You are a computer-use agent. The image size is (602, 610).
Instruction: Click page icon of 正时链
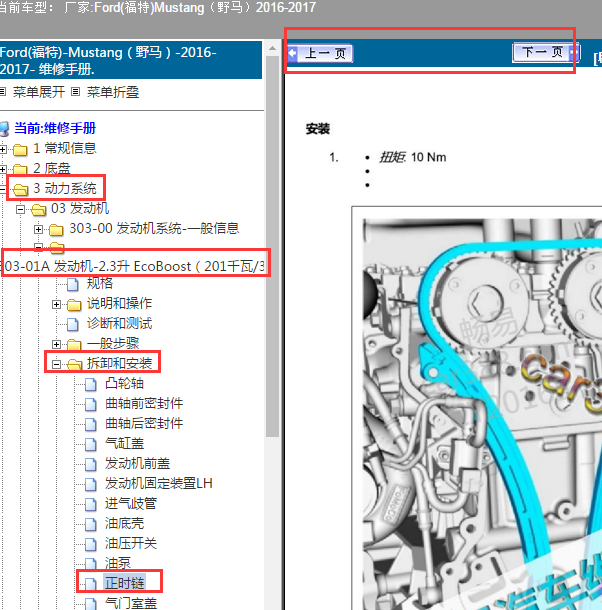(x=91, y=584)
